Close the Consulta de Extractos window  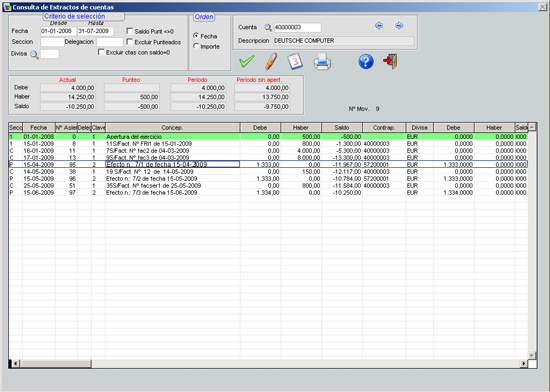tap(542, 7)
